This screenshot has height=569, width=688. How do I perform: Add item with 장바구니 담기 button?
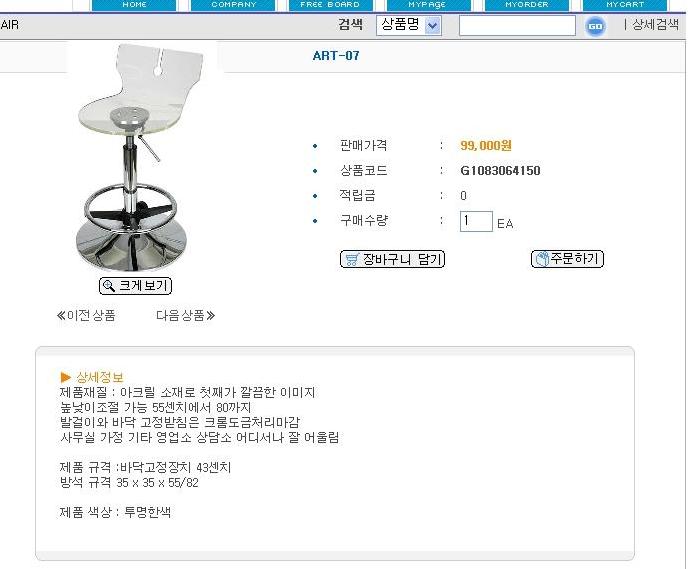point(392,259)
